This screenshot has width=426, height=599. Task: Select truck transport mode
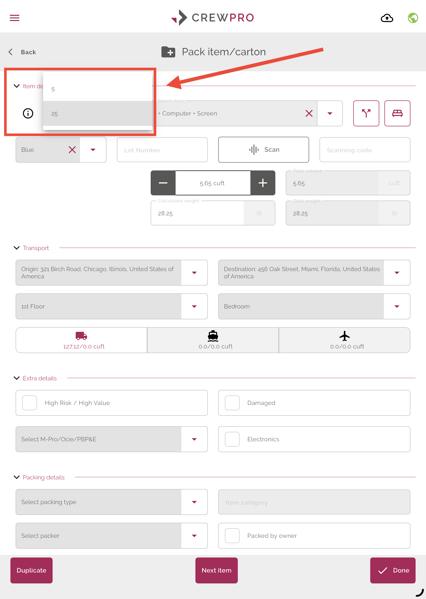tap(81, 340)
